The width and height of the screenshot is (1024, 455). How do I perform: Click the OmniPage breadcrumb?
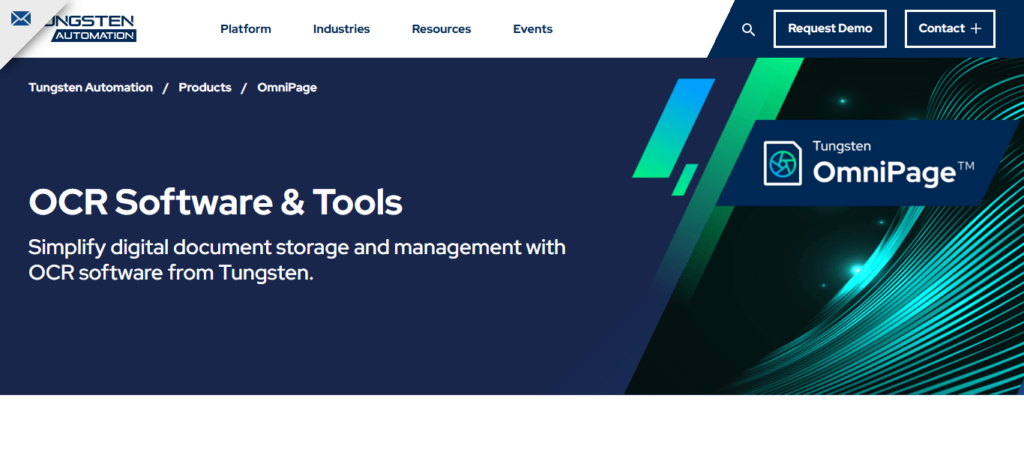[287, 87]
